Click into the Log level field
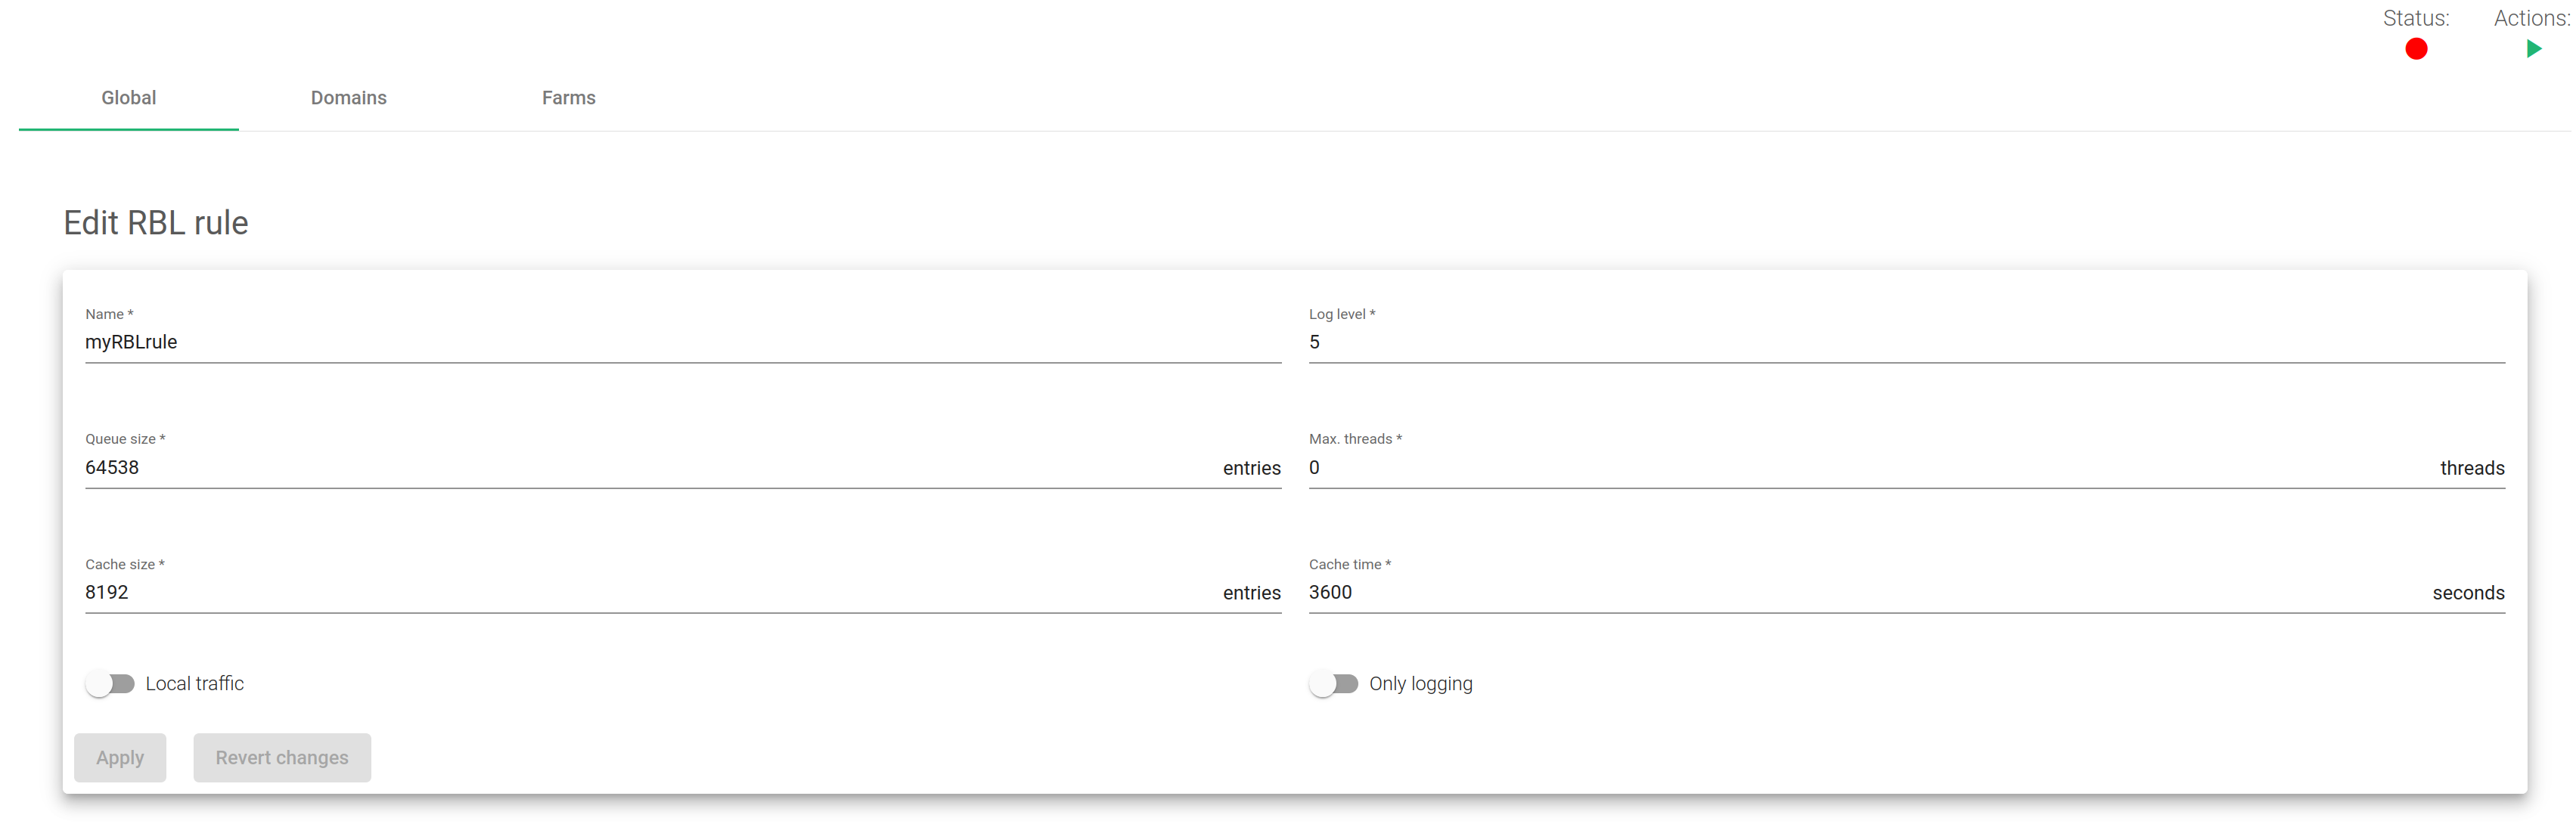 coord(1906,342)
